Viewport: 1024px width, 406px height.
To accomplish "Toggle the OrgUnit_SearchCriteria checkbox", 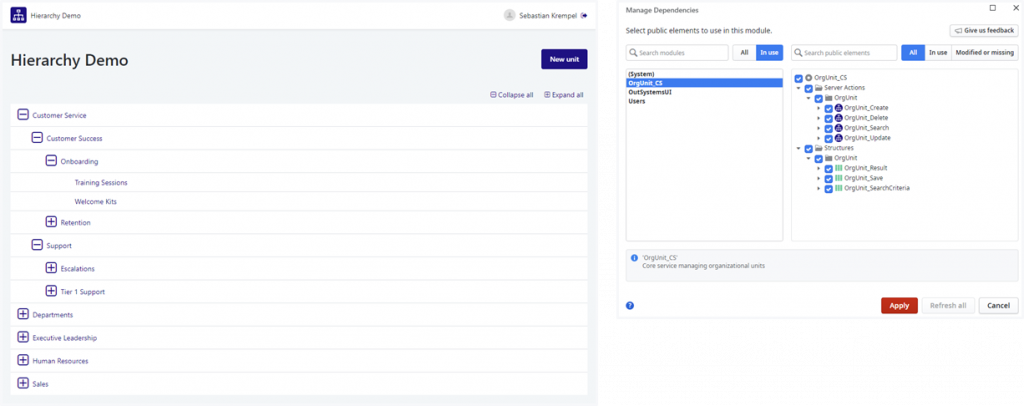I will pos(828,188).
